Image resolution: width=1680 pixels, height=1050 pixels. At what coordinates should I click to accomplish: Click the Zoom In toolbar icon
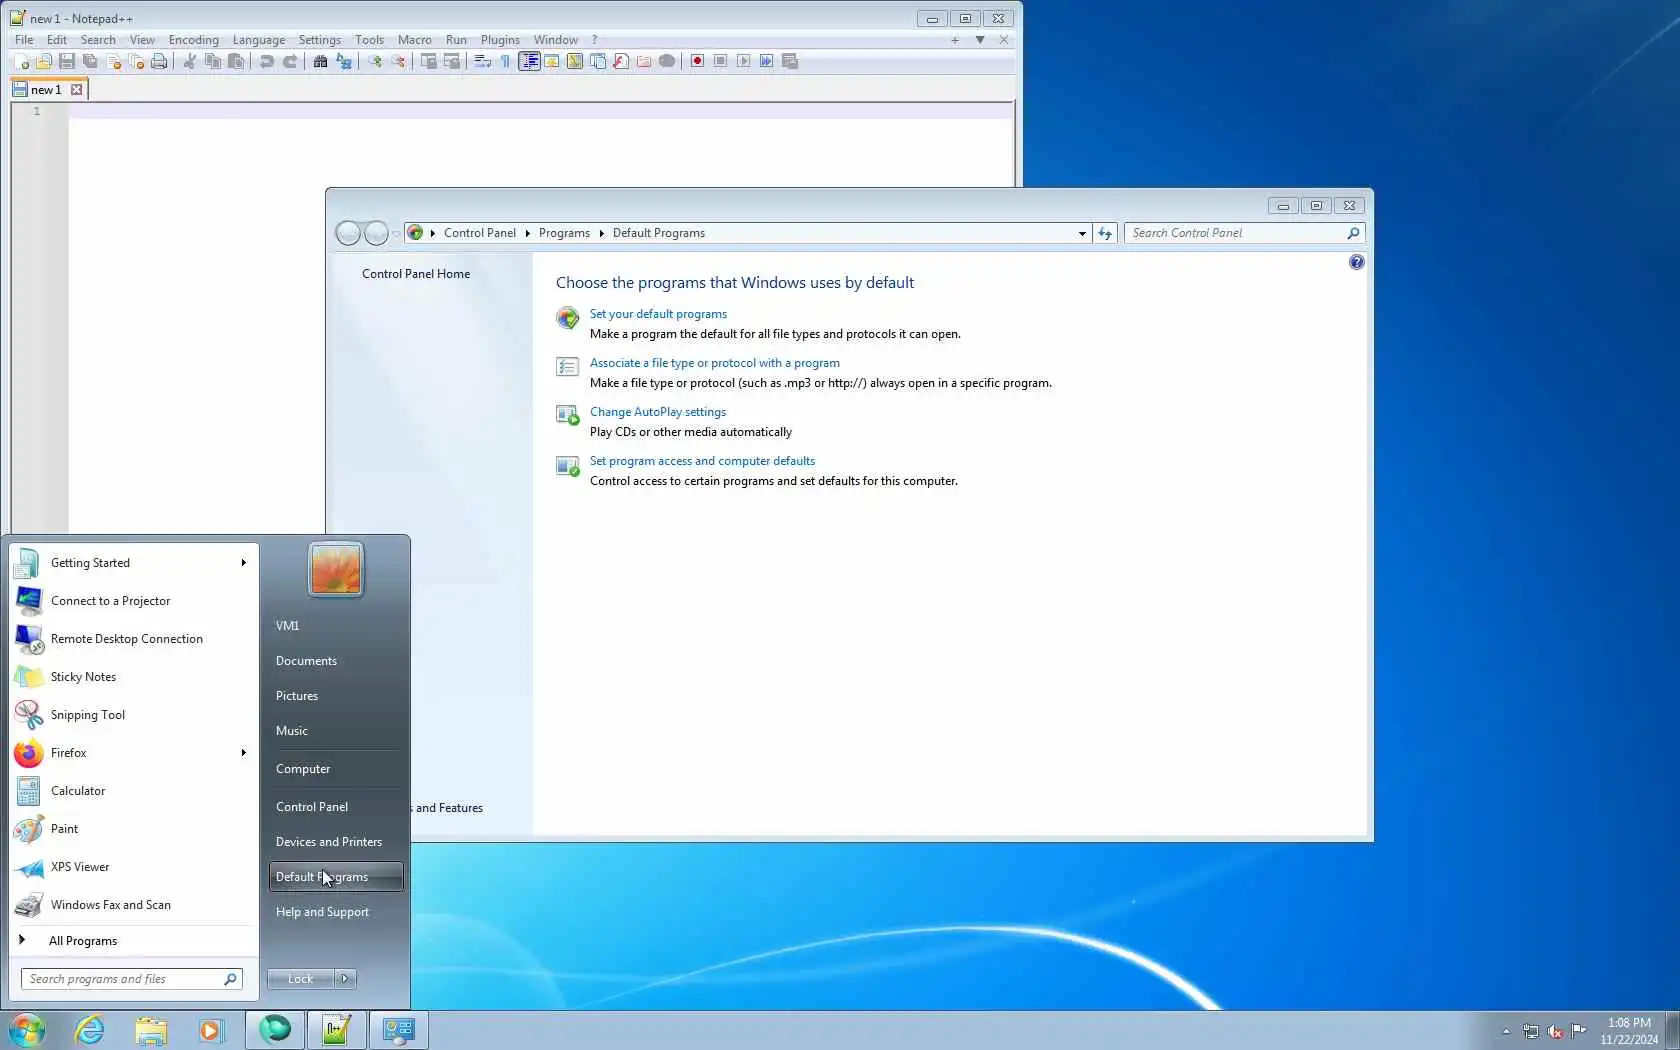(375, 61)
